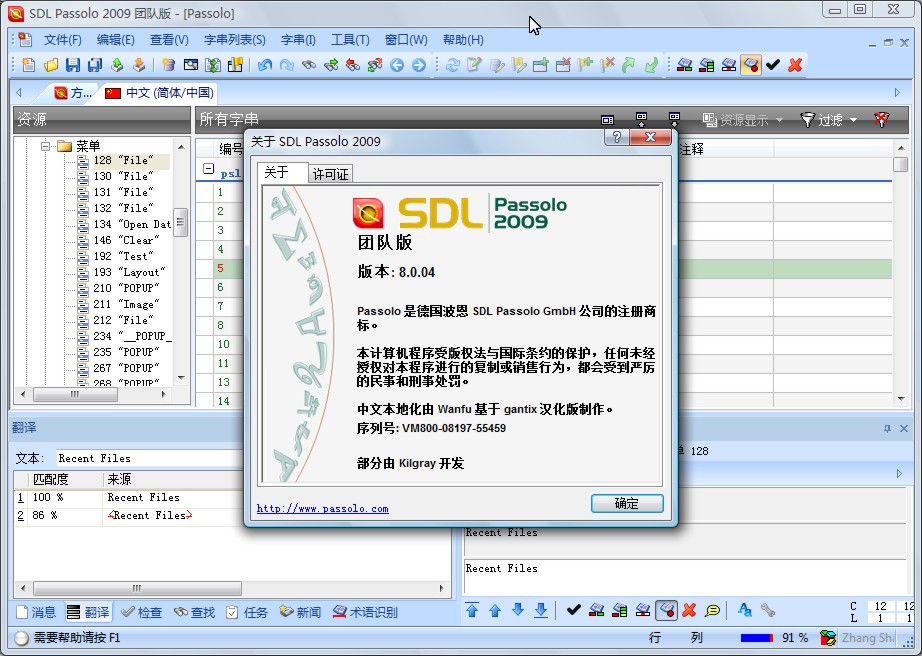Viewport: 922px width, 656px height.
Task: Click the 来源 column header
Action: (173, 479)
